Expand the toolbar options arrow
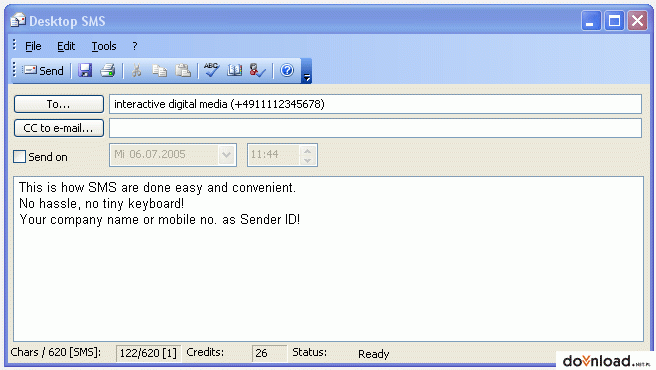This screenshot has width=656, height=370. pos(307,71)
